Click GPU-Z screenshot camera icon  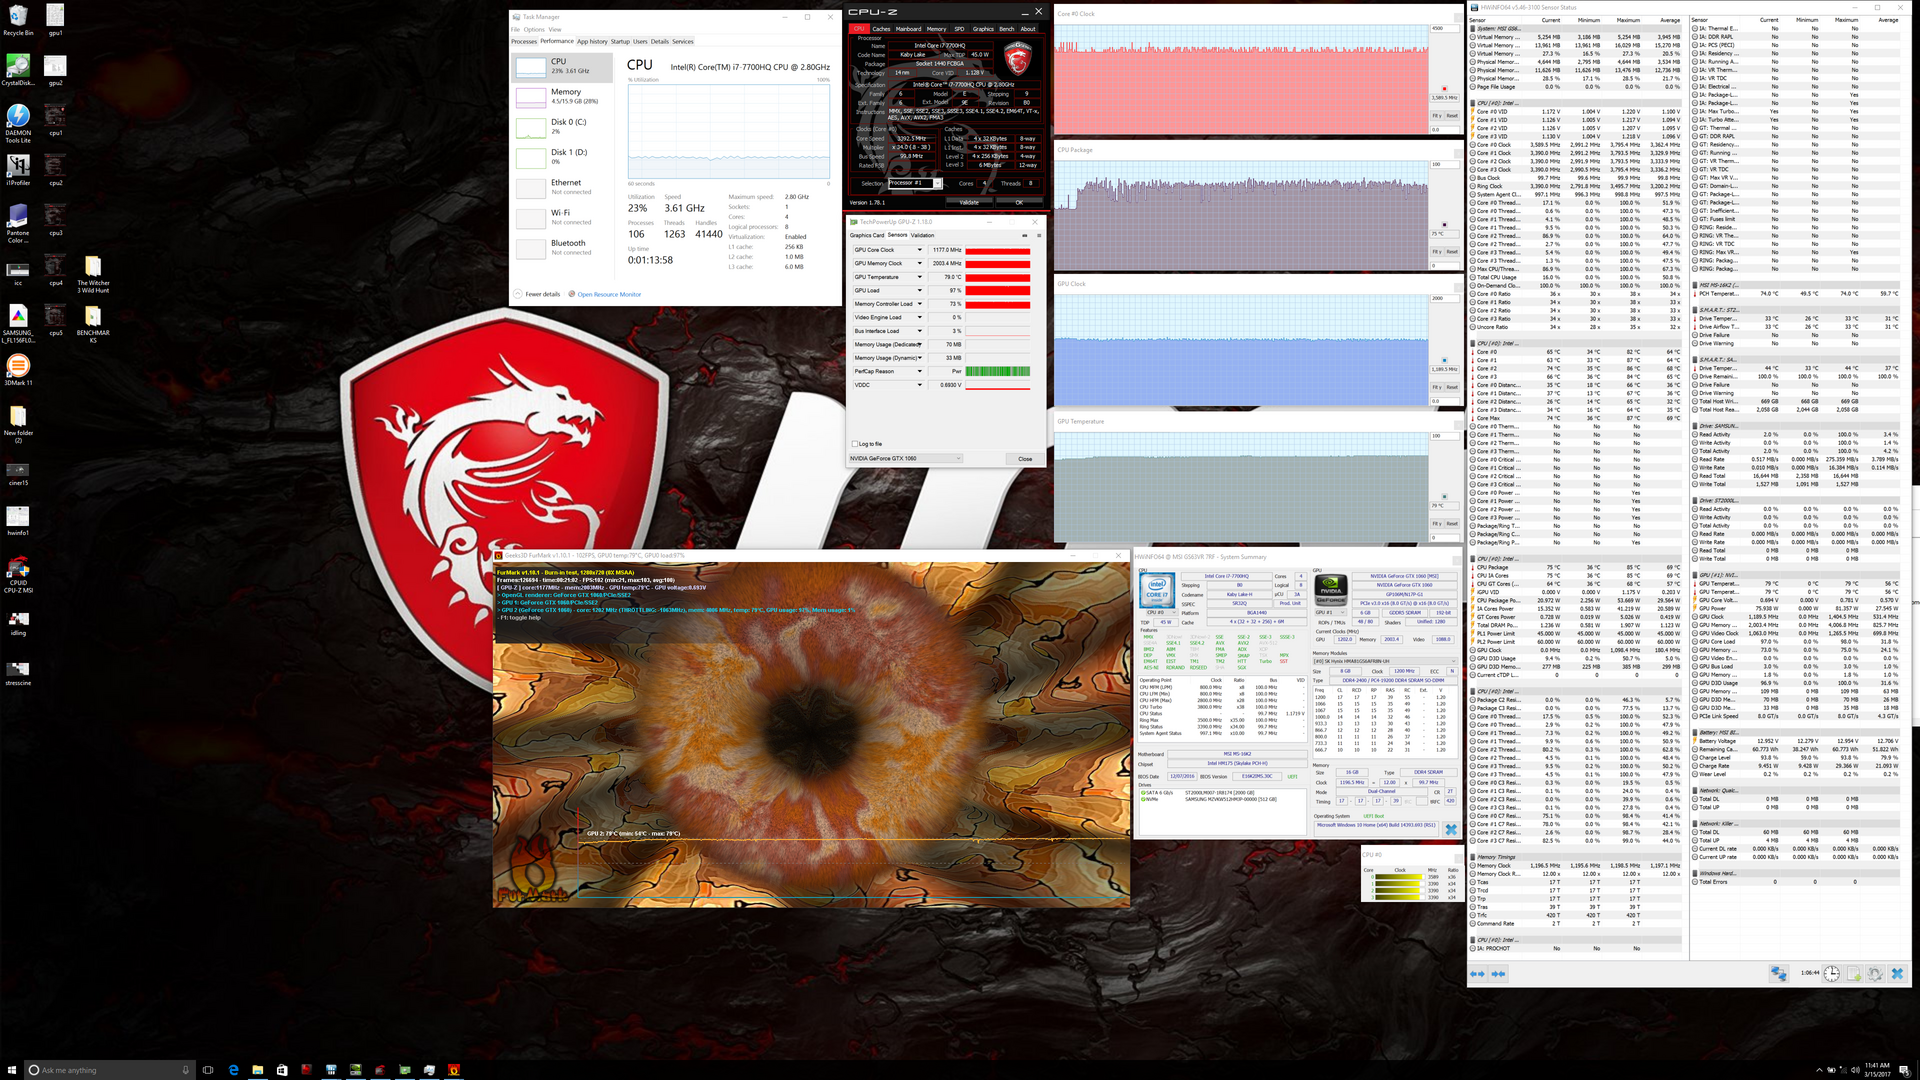[x=1024, y=235]
